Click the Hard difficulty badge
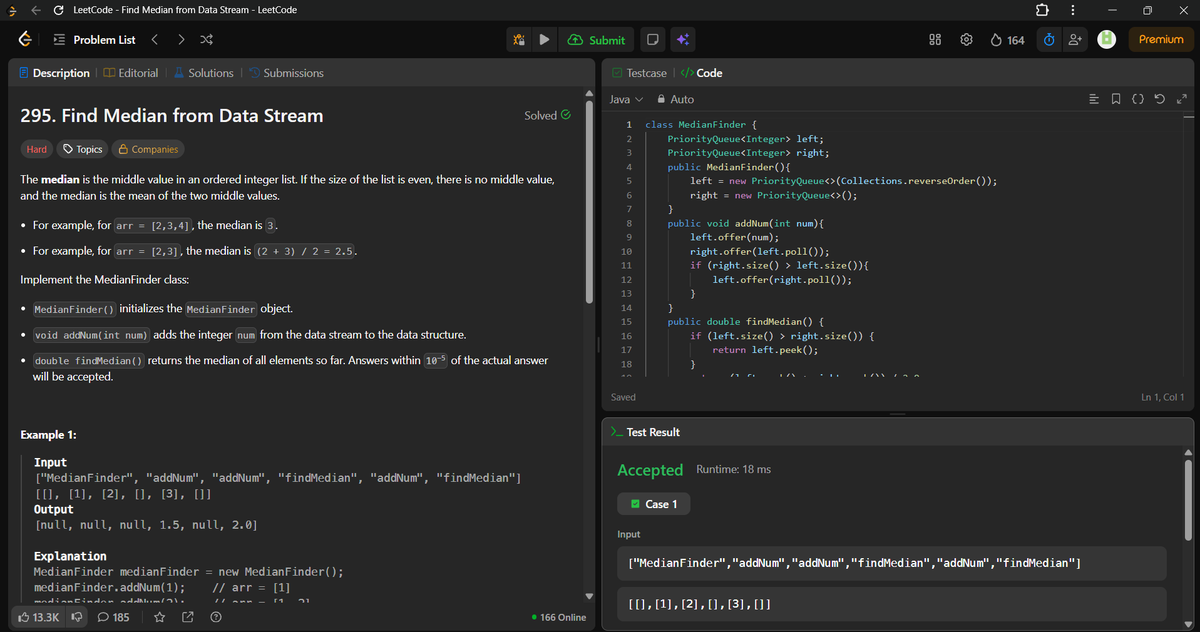The width and height of the screenshot is (1200, 632). click(36, 149)
